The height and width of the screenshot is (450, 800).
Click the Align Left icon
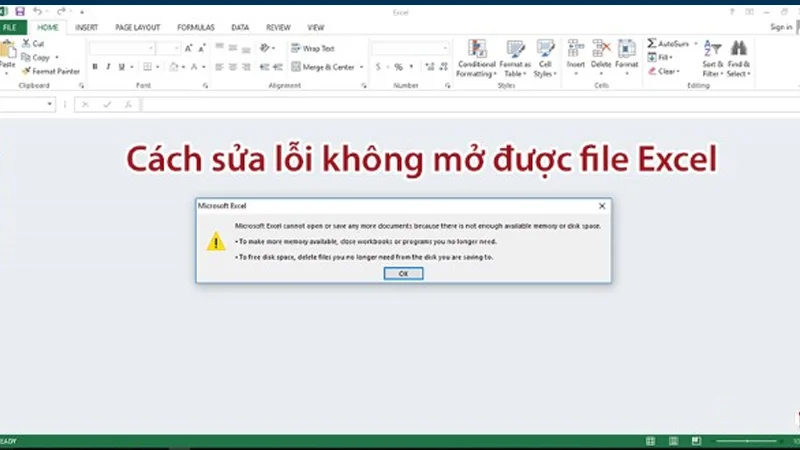219,67
